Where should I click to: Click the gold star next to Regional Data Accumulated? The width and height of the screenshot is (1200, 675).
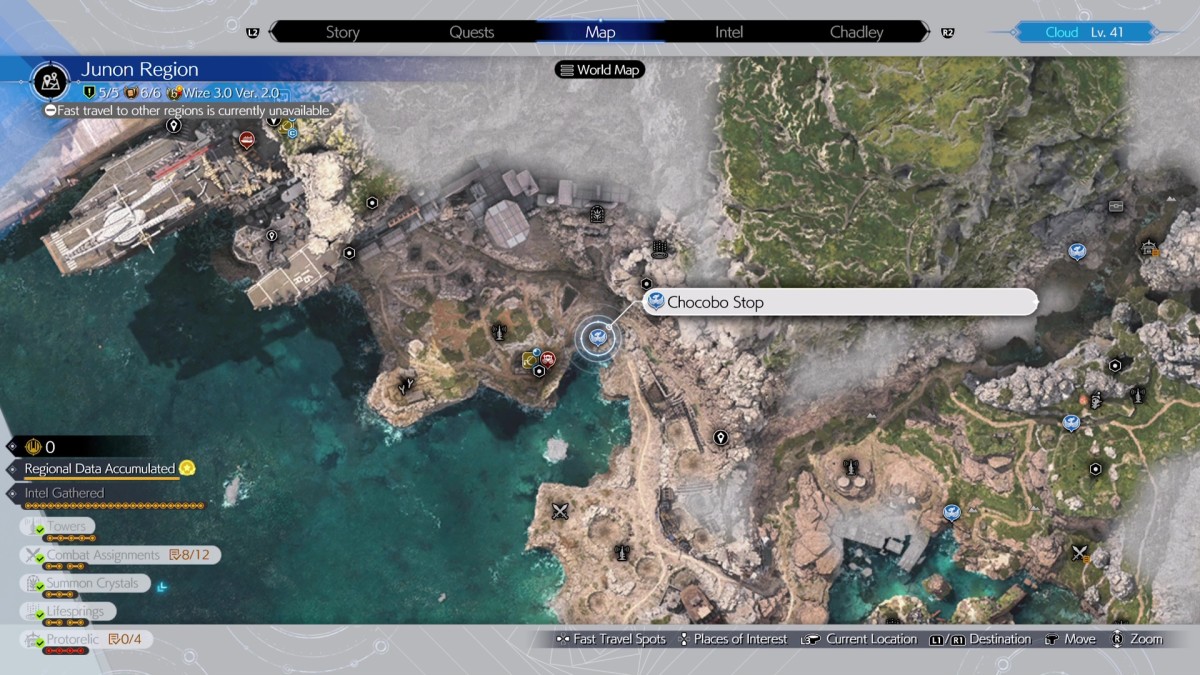(187, 468)
